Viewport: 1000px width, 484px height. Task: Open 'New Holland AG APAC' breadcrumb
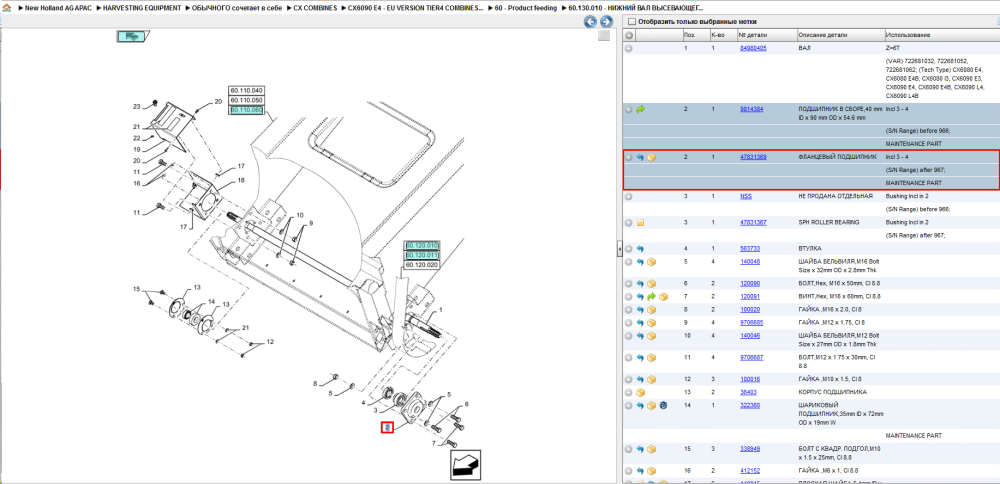coord(56,8)
